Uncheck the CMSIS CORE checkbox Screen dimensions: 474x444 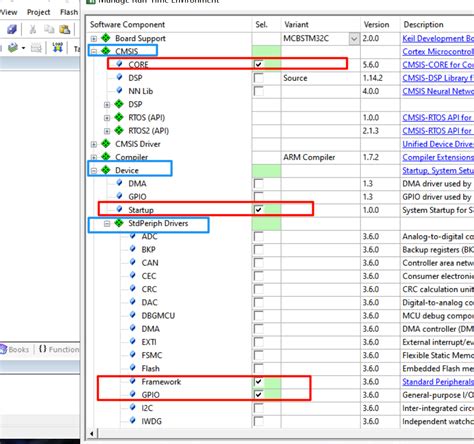[258, 64]
